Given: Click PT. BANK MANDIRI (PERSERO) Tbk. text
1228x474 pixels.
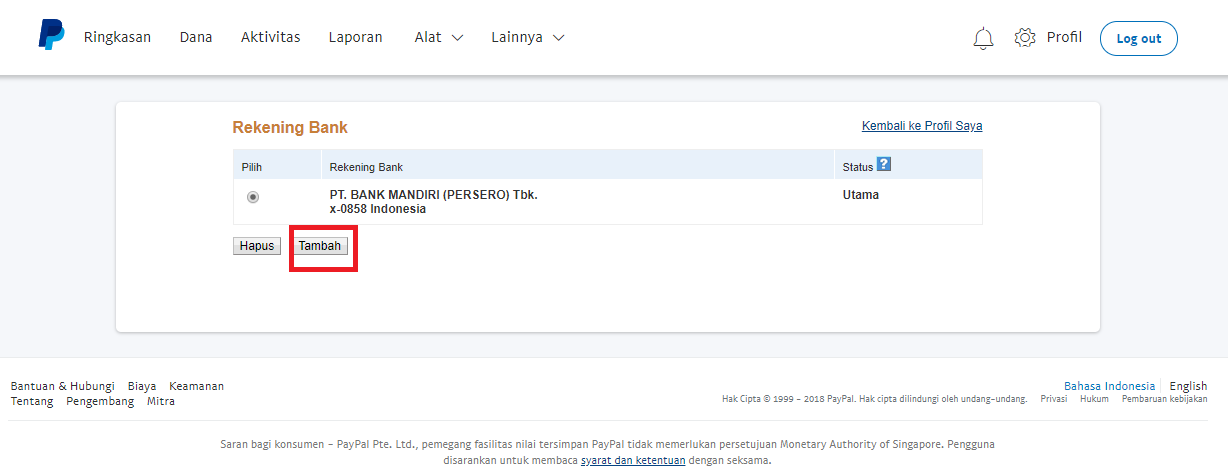Looking at the screenshot, I should tap(434, 195).
